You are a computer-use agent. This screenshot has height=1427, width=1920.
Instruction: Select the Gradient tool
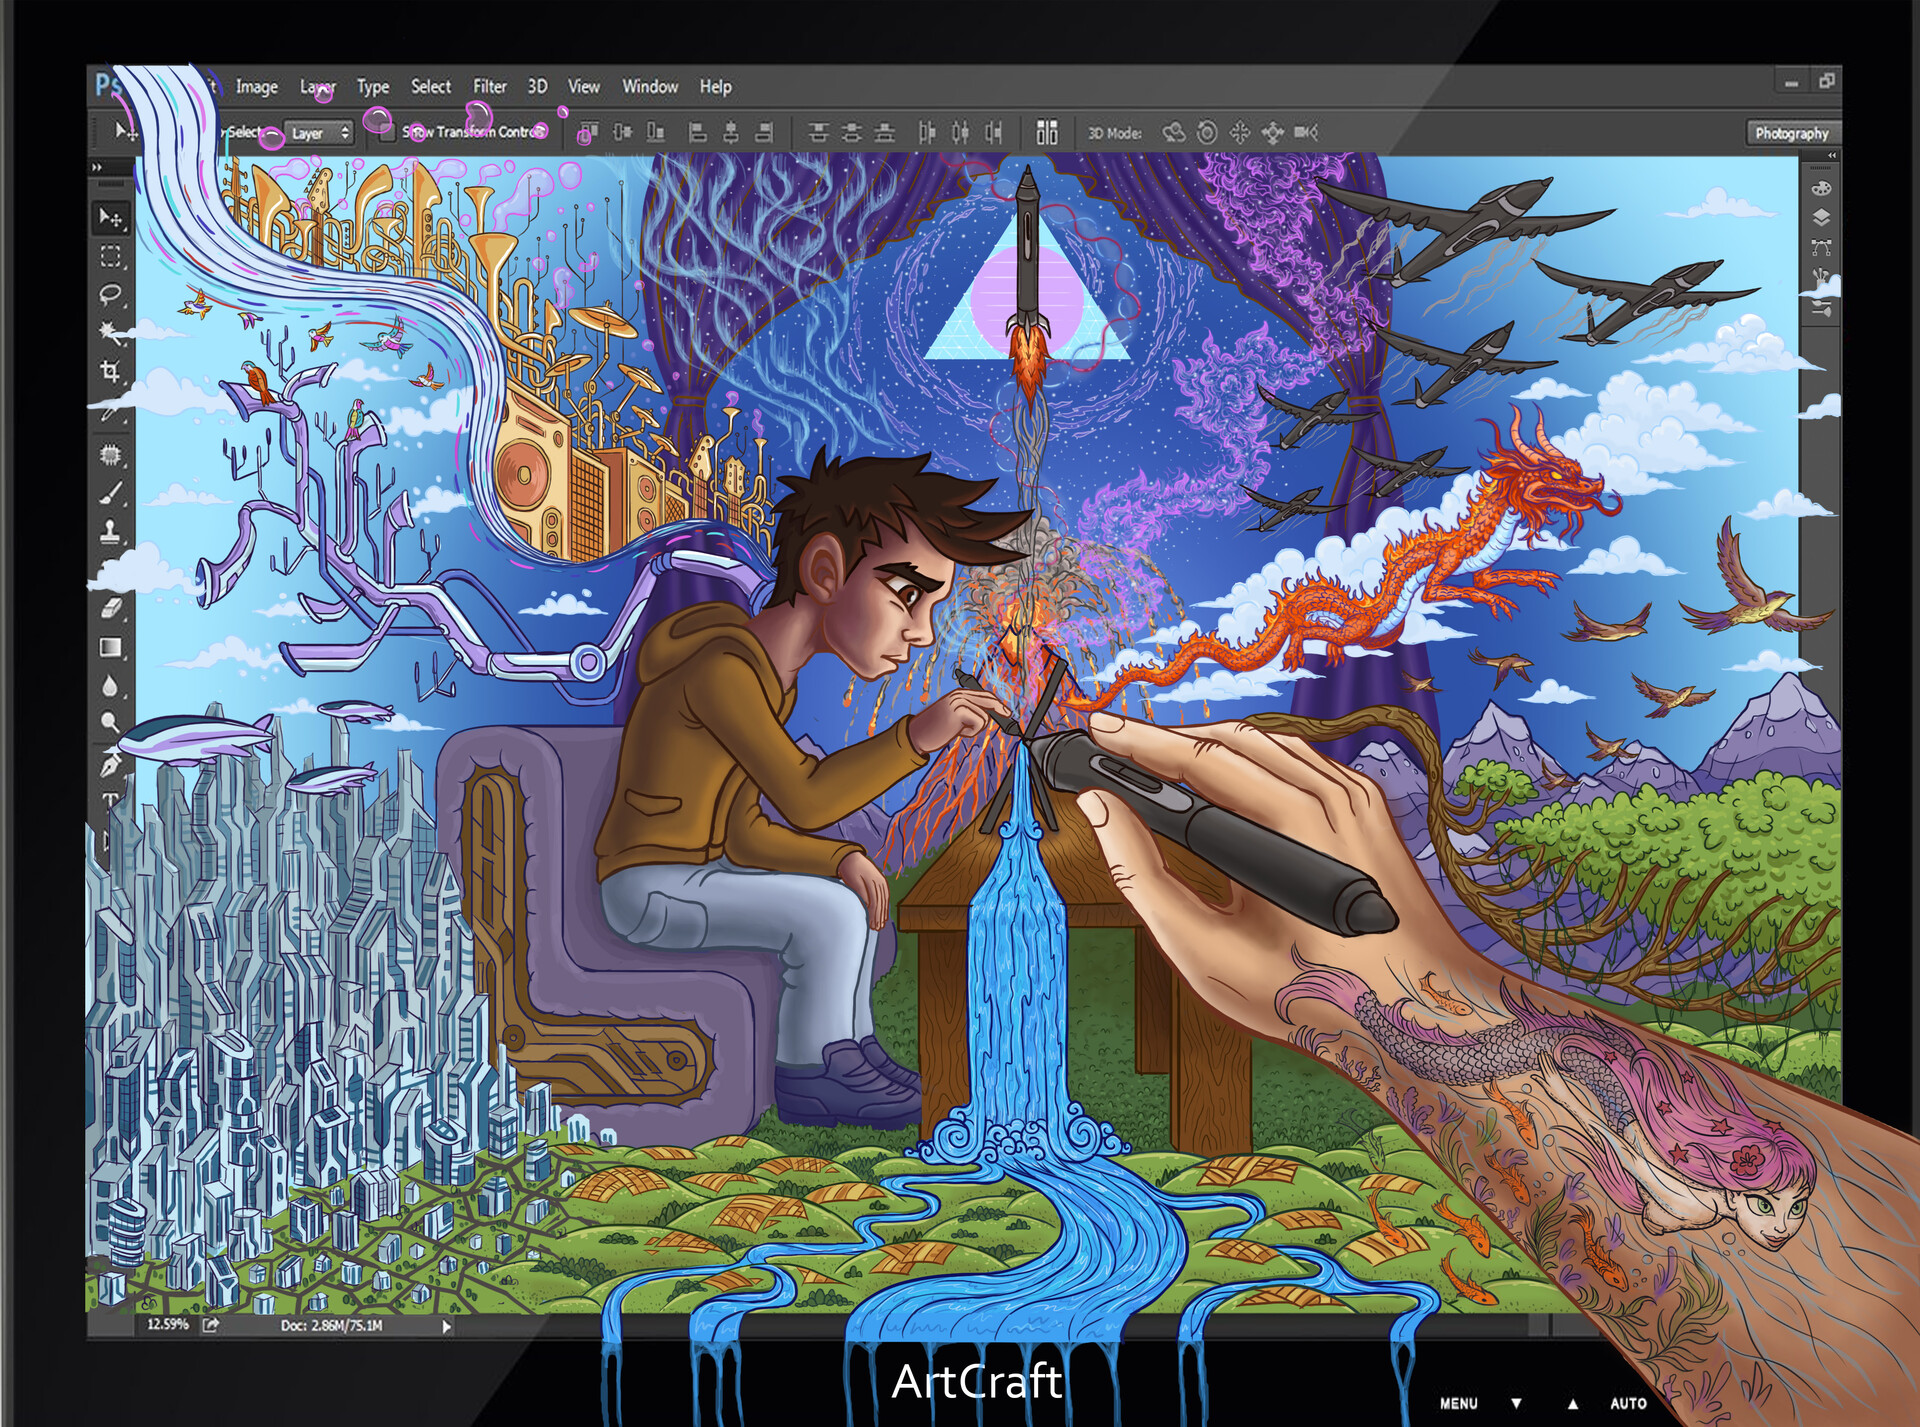coord(110,647)
